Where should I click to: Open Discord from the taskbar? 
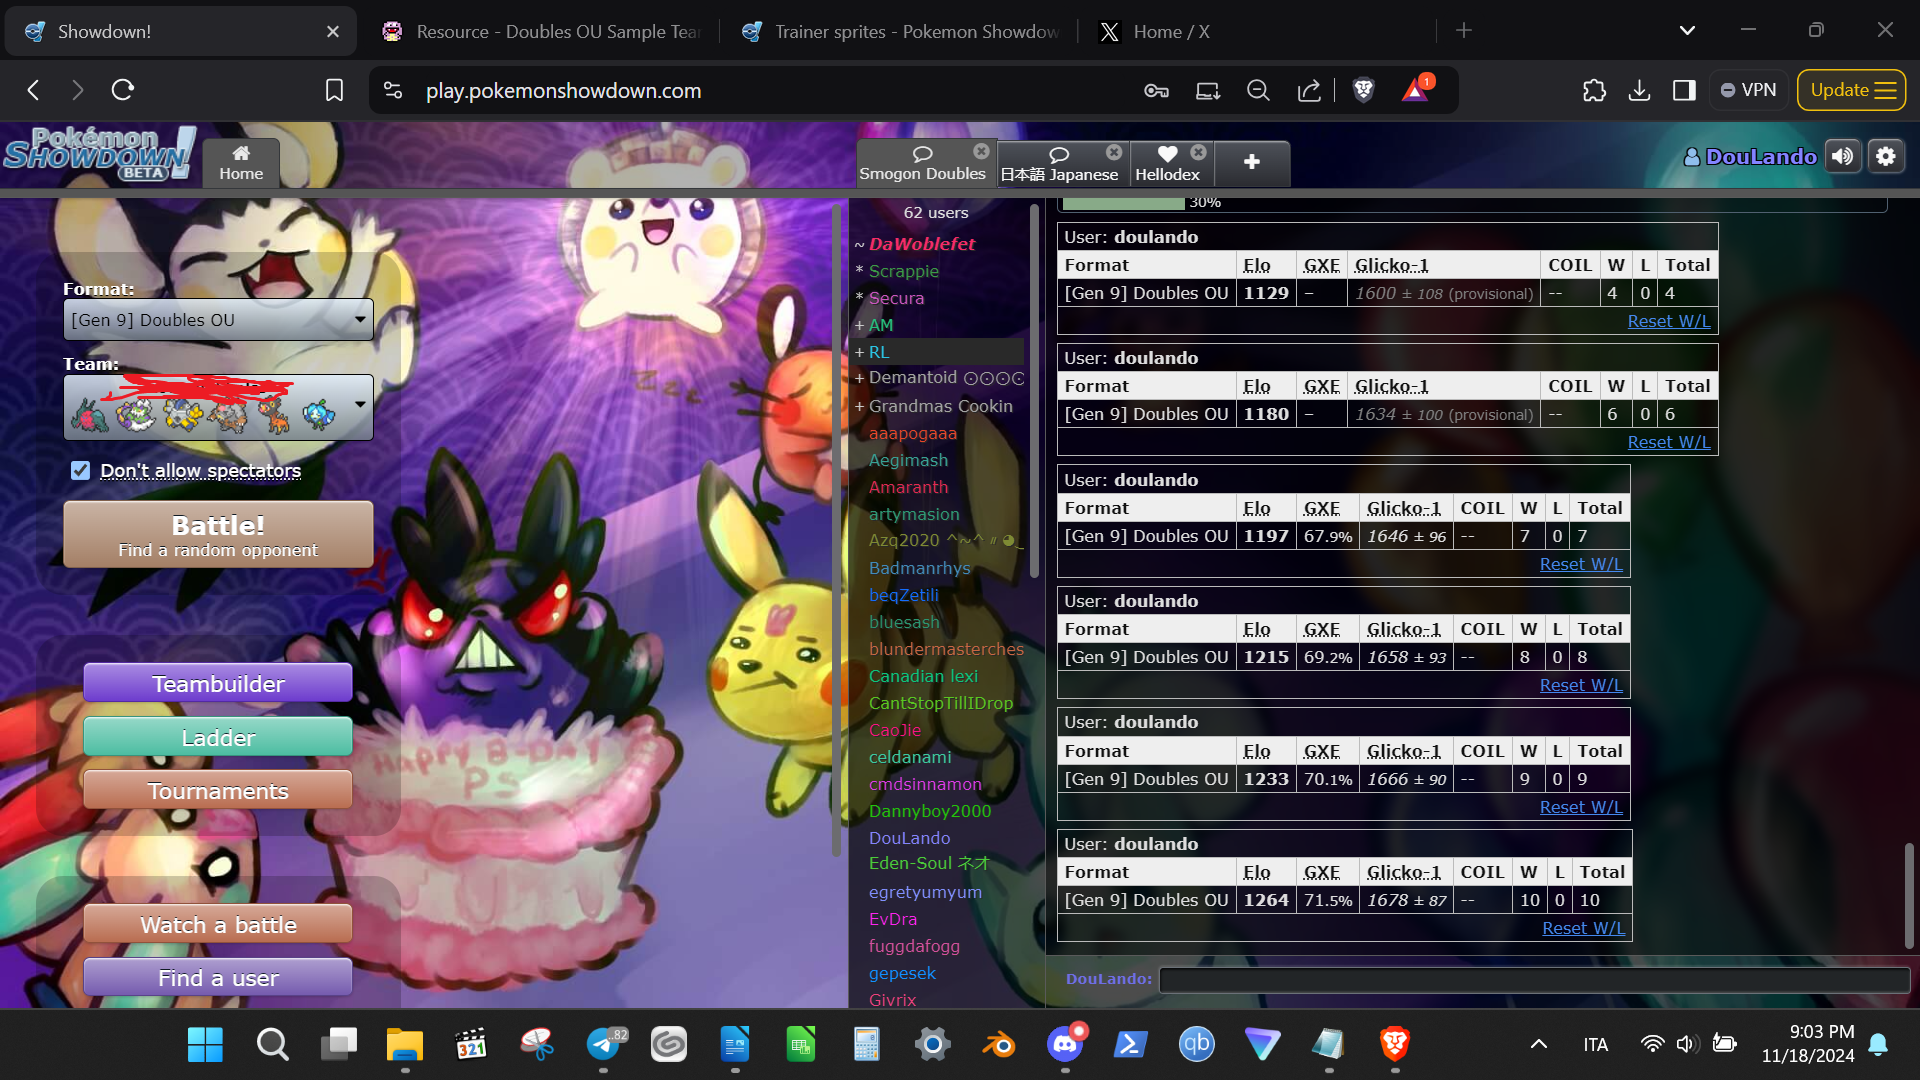coord(1065,1045)
